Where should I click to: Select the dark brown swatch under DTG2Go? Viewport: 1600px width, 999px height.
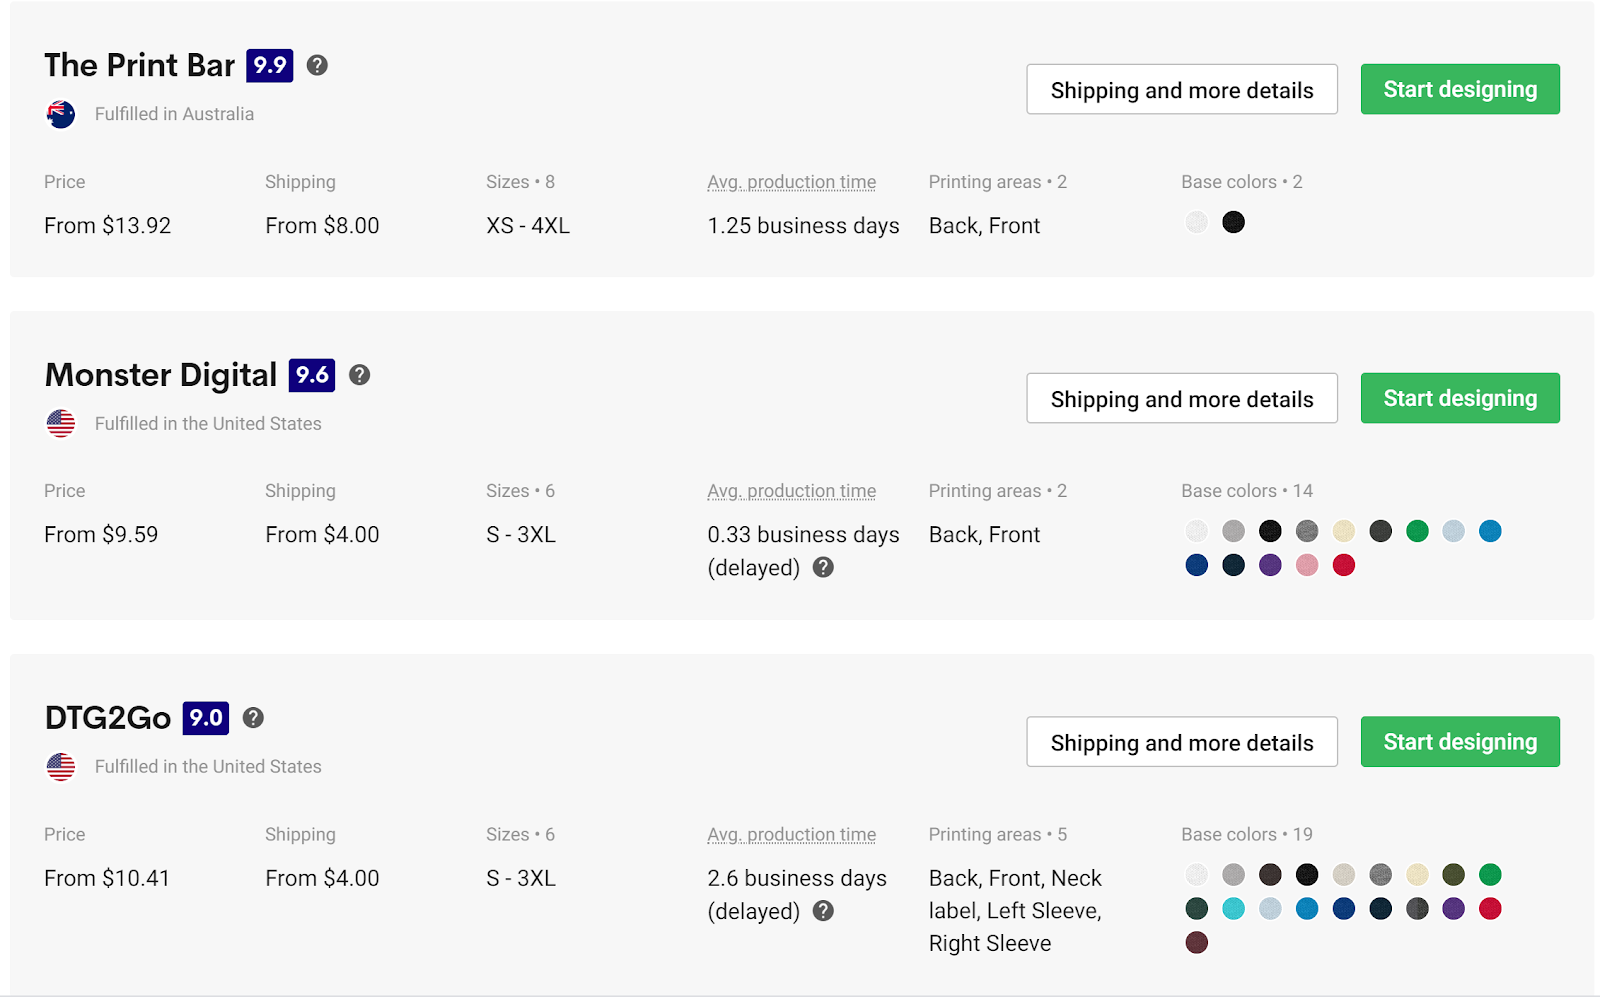pos(1270,875)
